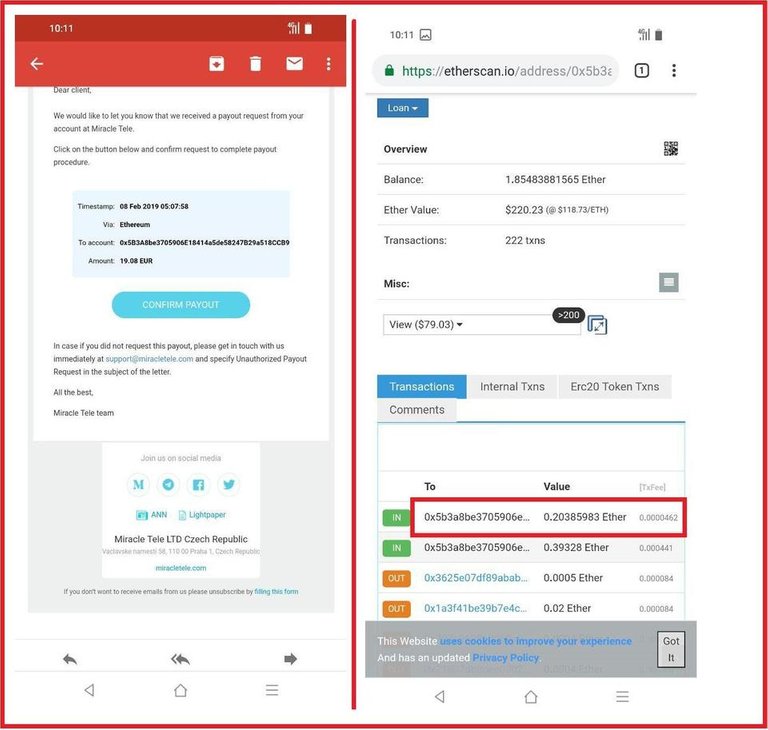Visit the miracletele.com footer link
The height and width of the screenshot is (730, 768).
(x=181, y=568)
